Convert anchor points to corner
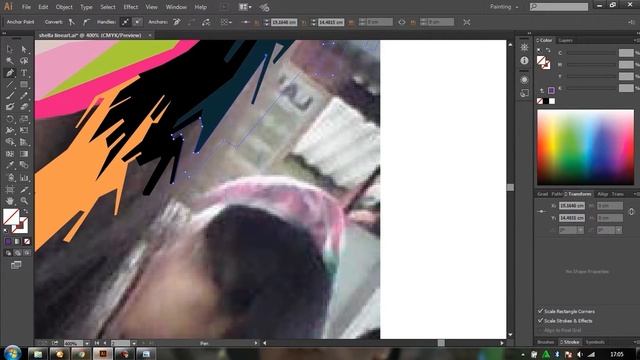The width and height of the screenshot is (640, 360). click(72, 22)
